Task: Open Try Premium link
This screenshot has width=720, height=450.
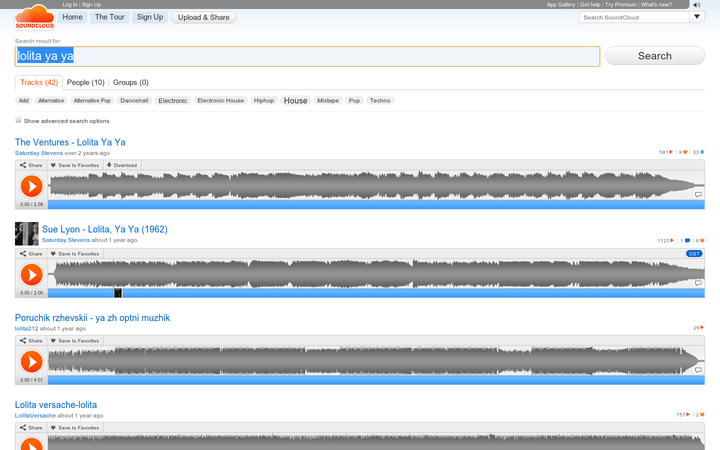Action: (620, 5)
